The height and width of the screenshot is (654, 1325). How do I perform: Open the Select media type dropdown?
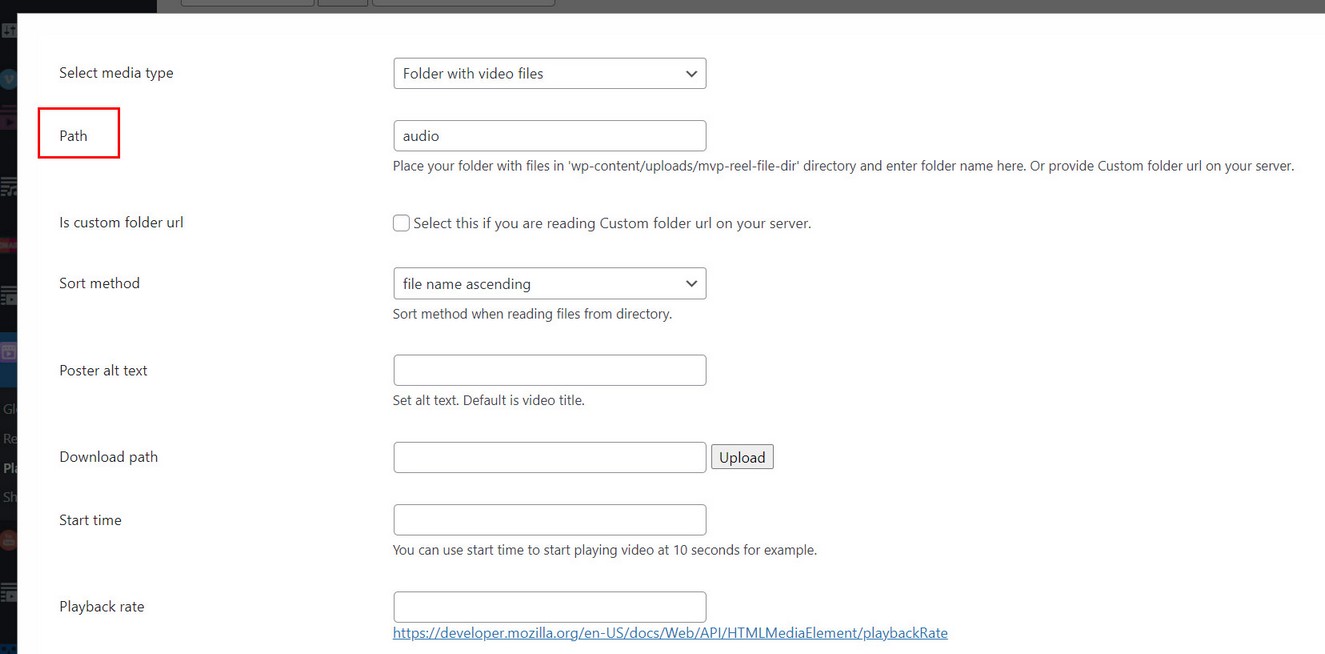[549, 73]
